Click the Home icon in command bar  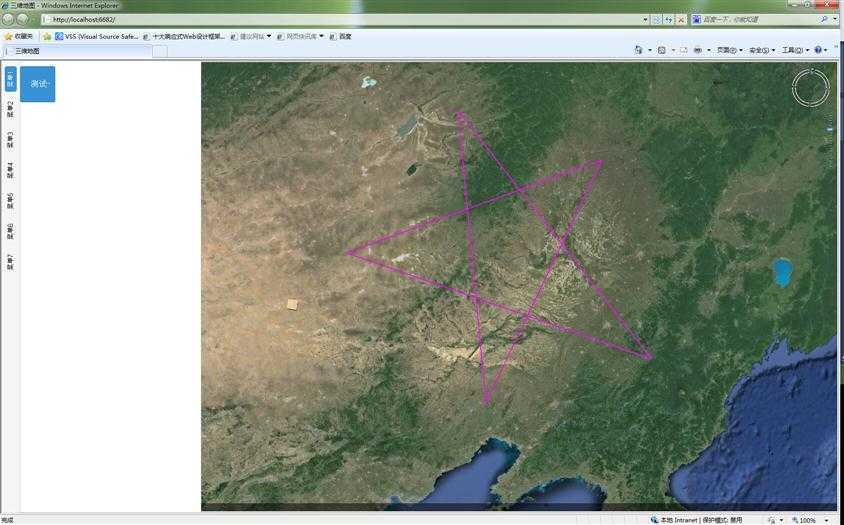[x=638, y=50]
